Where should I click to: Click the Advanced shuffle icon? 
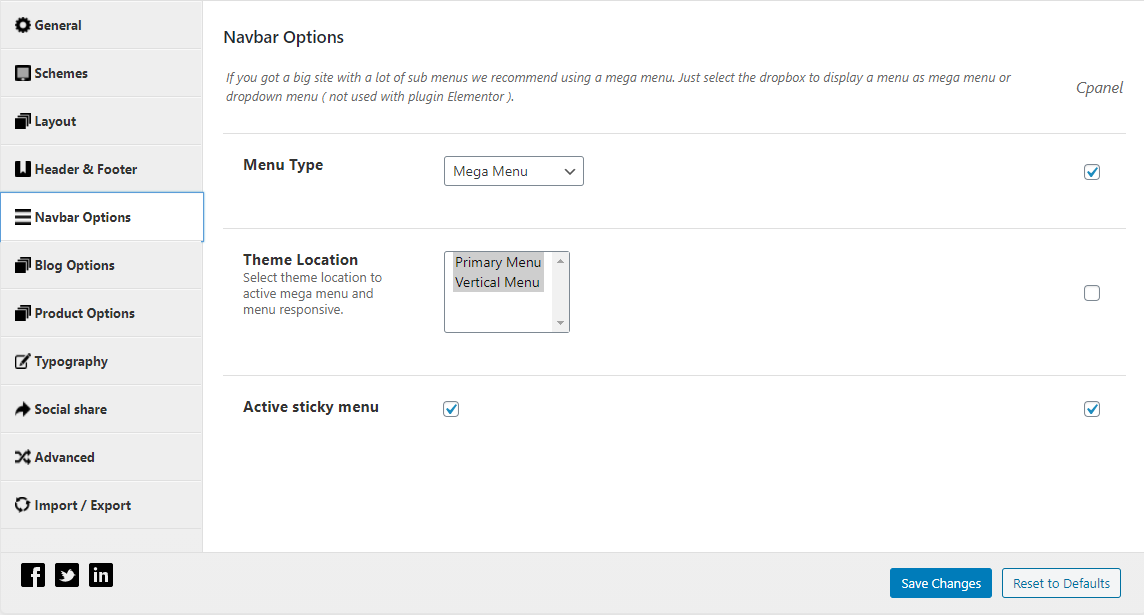pyautogui.click(x=23, y=457)
